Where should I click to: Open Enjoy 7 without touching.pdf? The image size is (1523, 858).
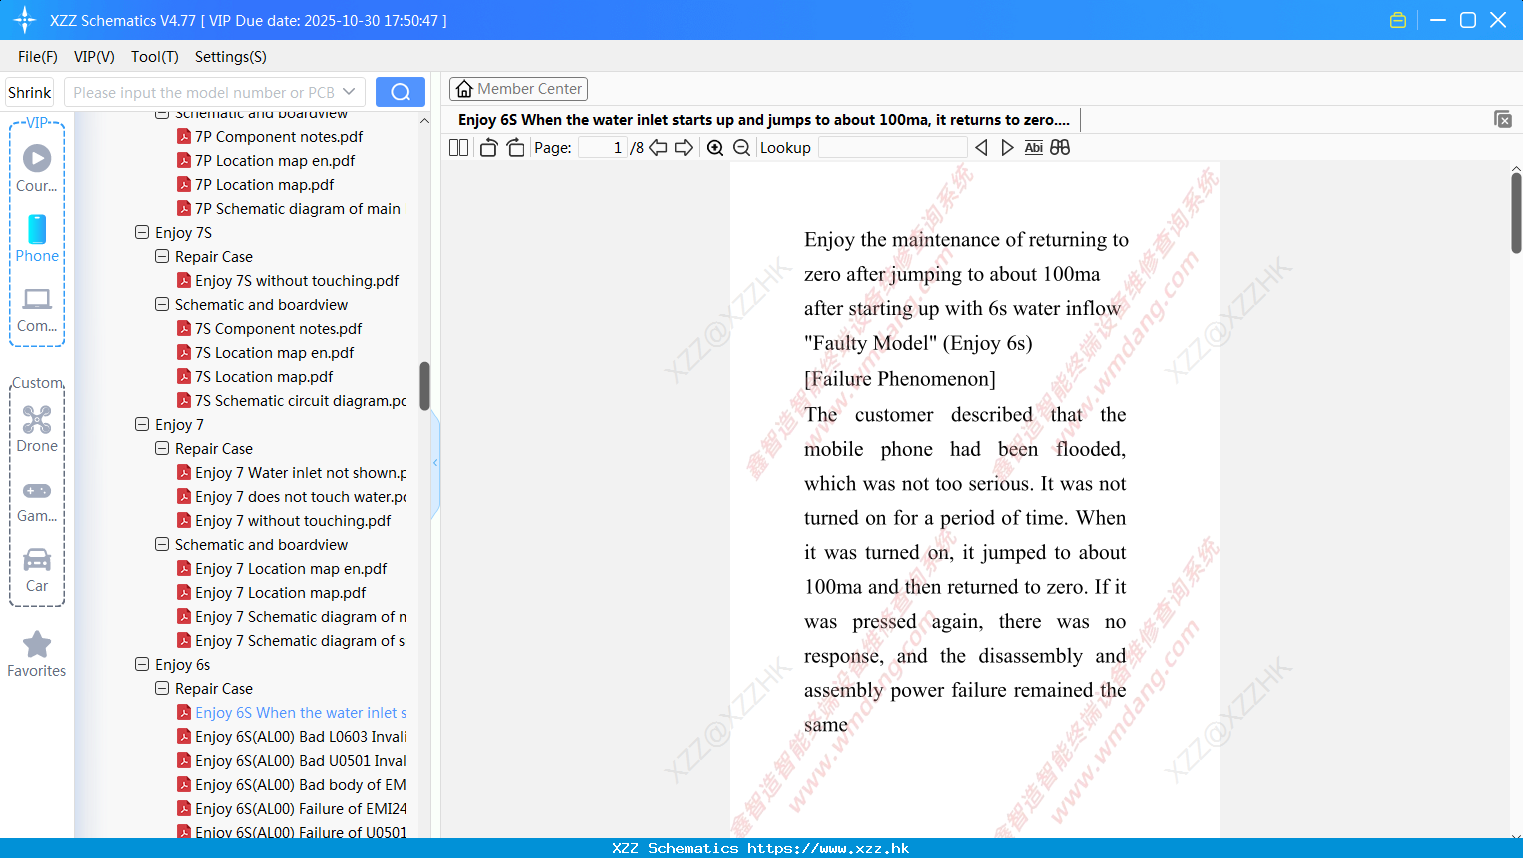tap(293, 520)
